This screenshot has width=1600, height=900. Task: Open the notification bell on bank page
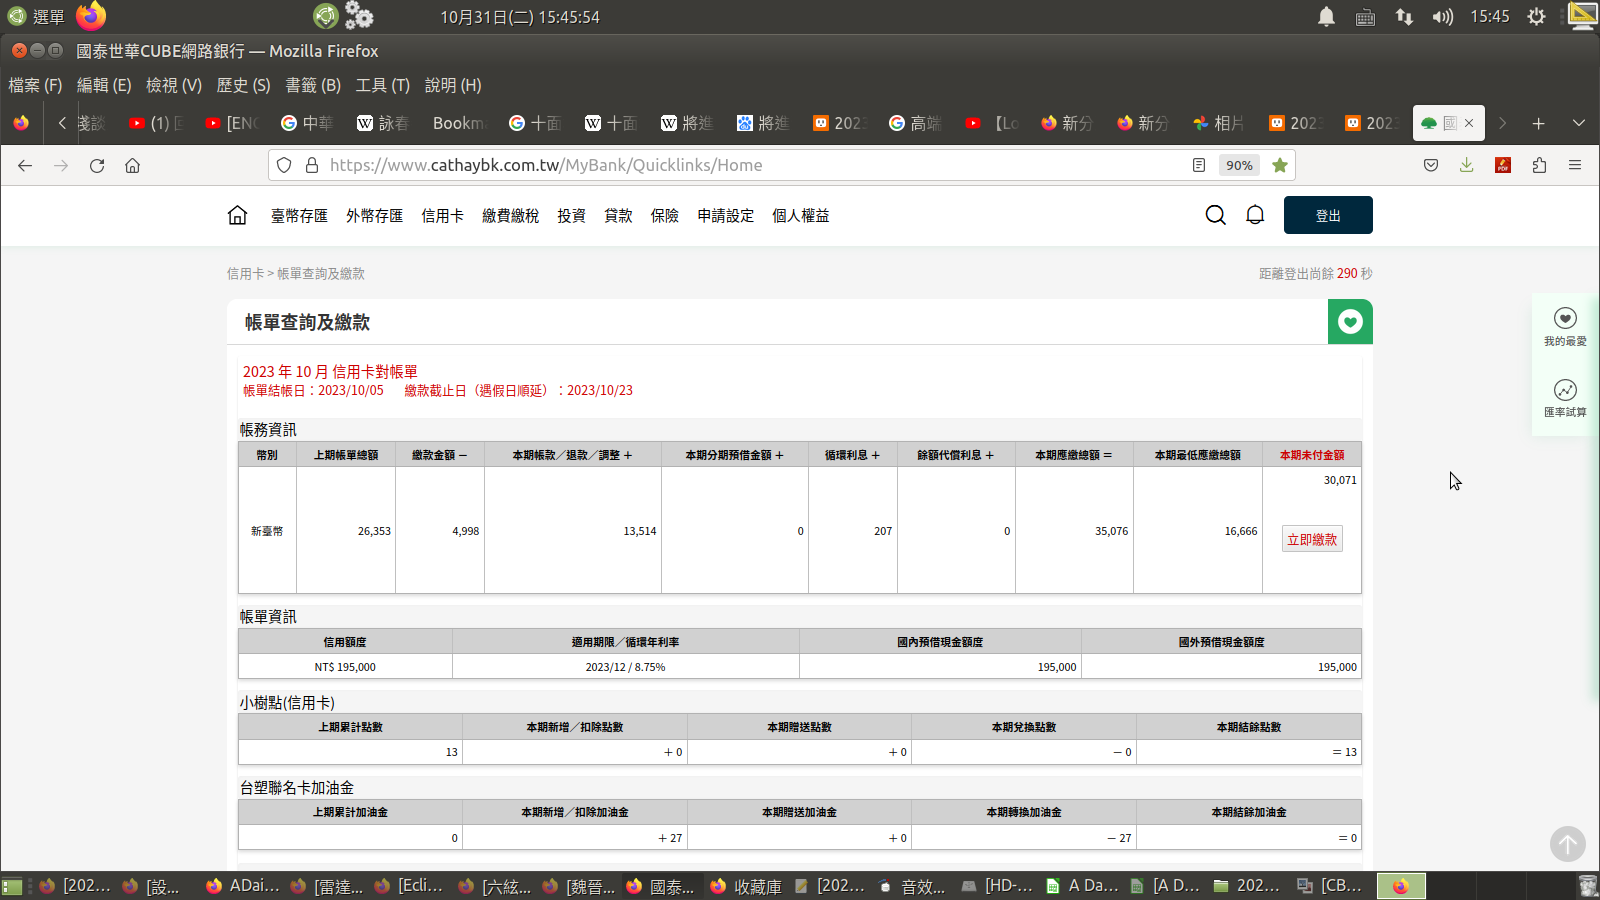[1255, 215]
